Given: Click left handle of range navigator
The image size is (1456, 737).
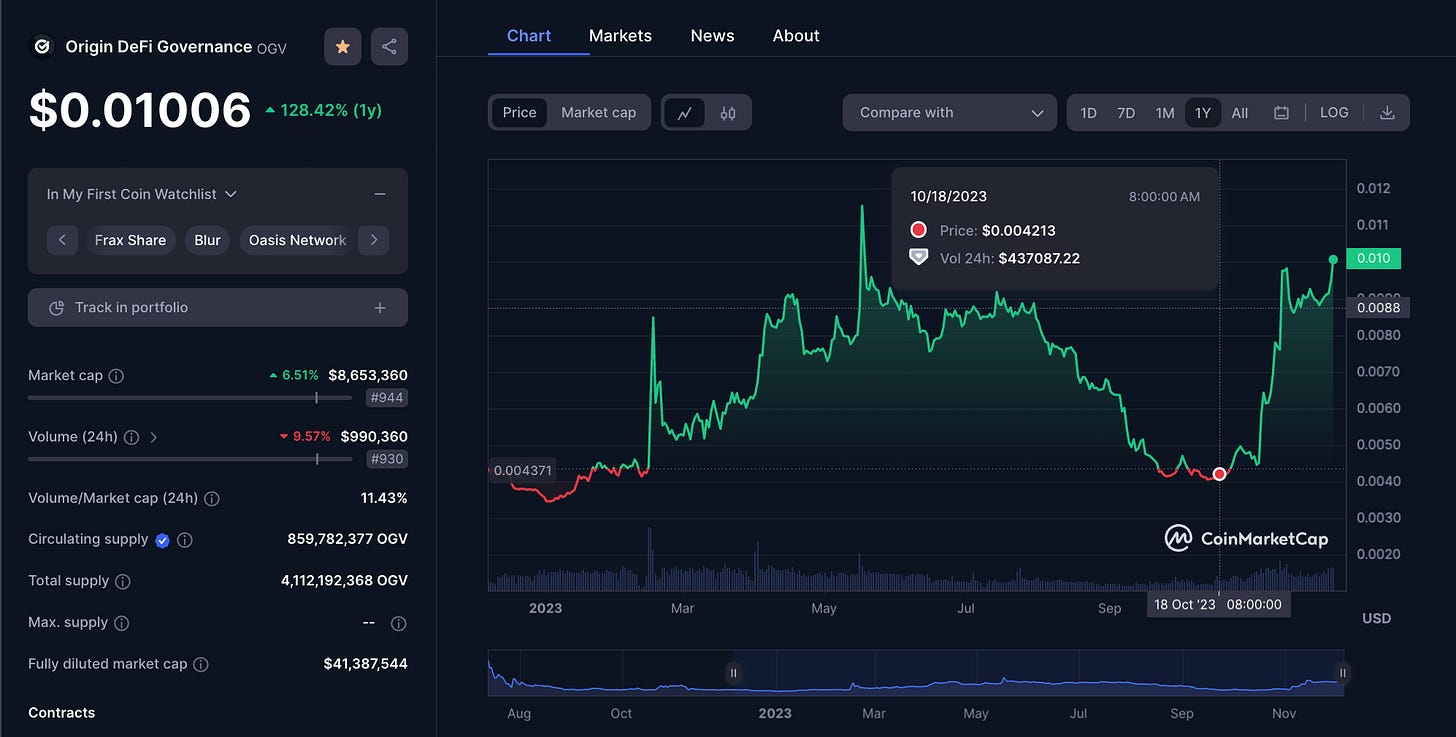Looking at the screenshot, I should click(x=733, y=673).
